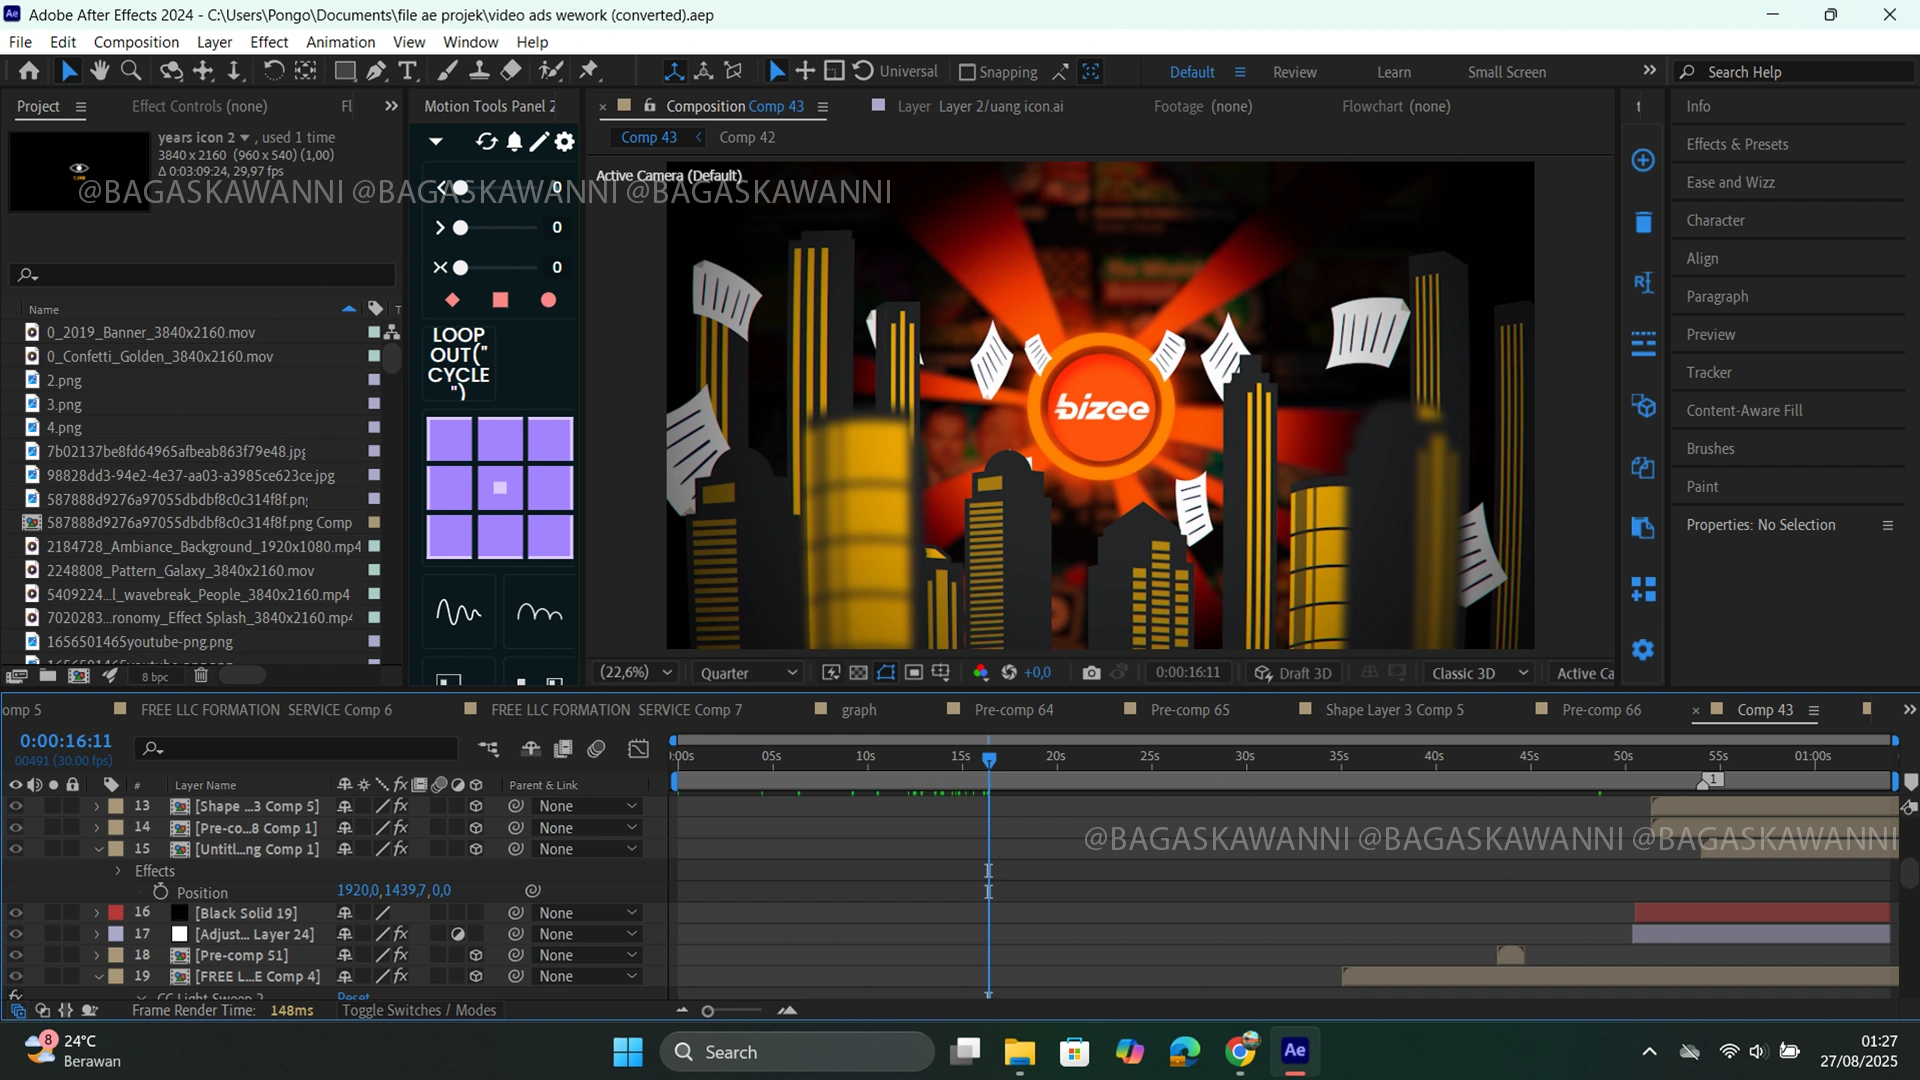Click the Reset Exposure icon
The image size is (1920, 1080).
[x=1009, y=673]
